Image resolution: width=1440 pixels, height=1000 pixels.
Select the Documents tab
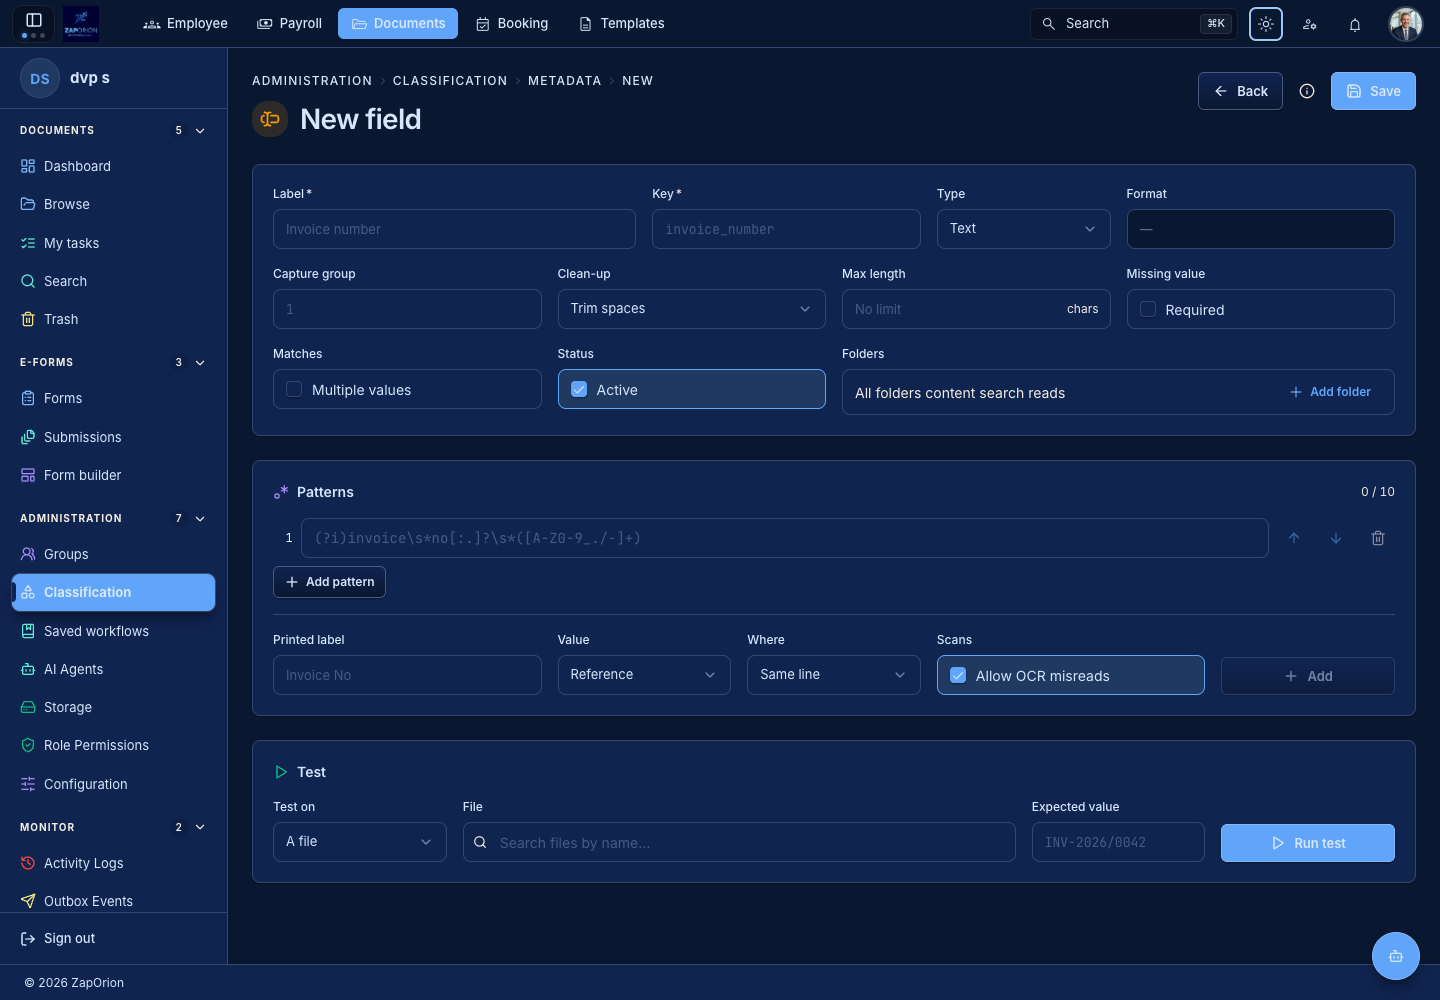point(398,23)
